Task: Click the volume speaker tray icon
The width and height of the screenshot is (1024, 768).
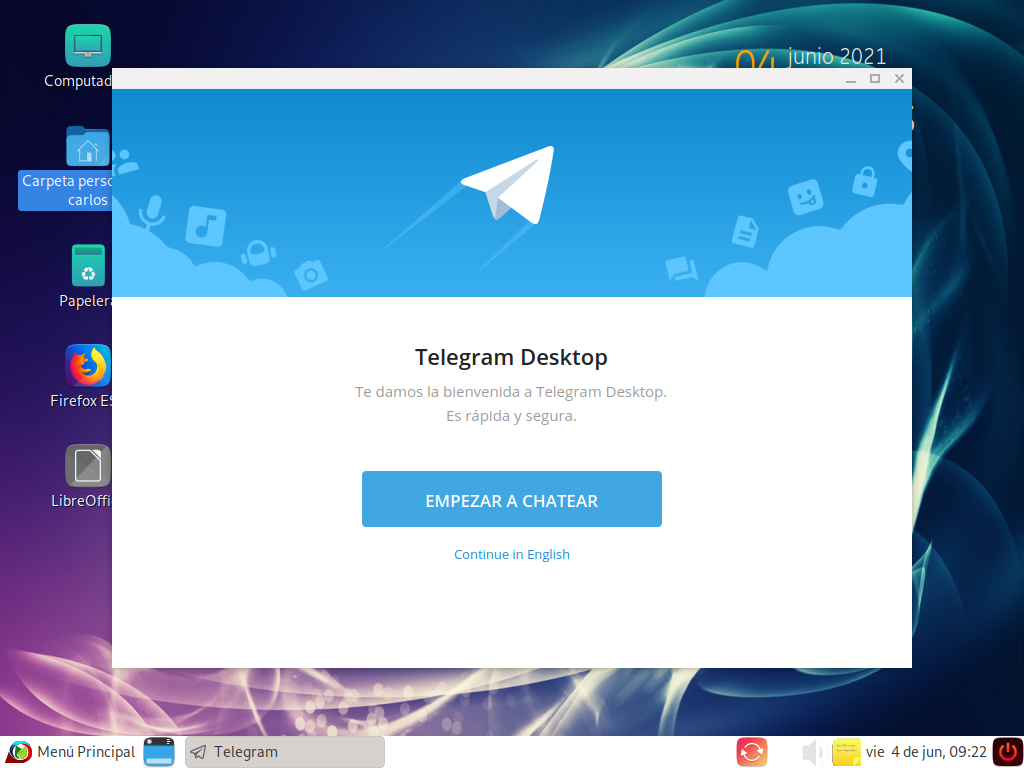Action: [x=813, y=752]
